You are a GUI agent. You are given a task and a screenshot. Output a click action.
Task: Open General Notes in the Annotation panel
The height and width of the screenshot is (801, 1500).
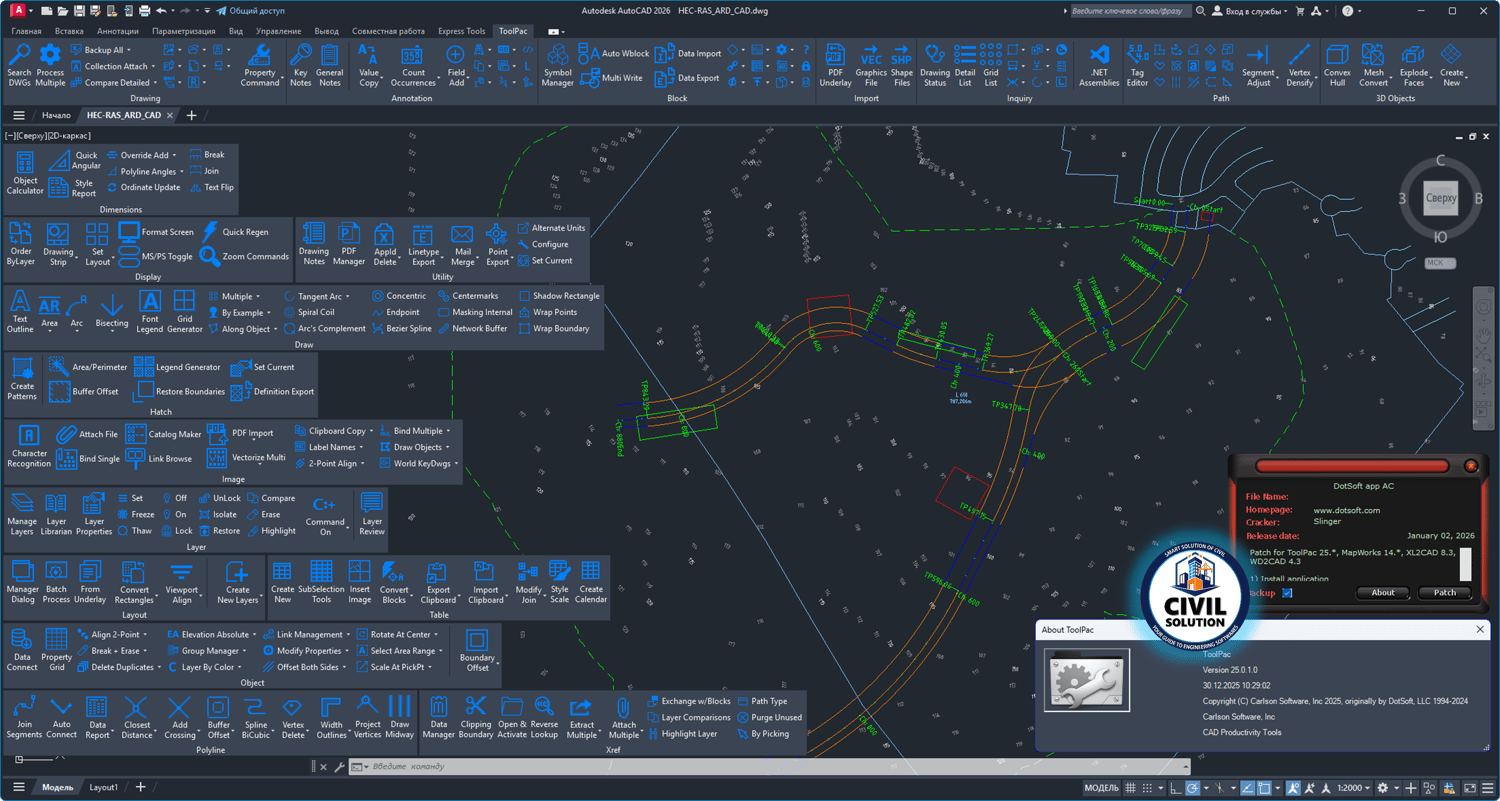pos(329,65)
